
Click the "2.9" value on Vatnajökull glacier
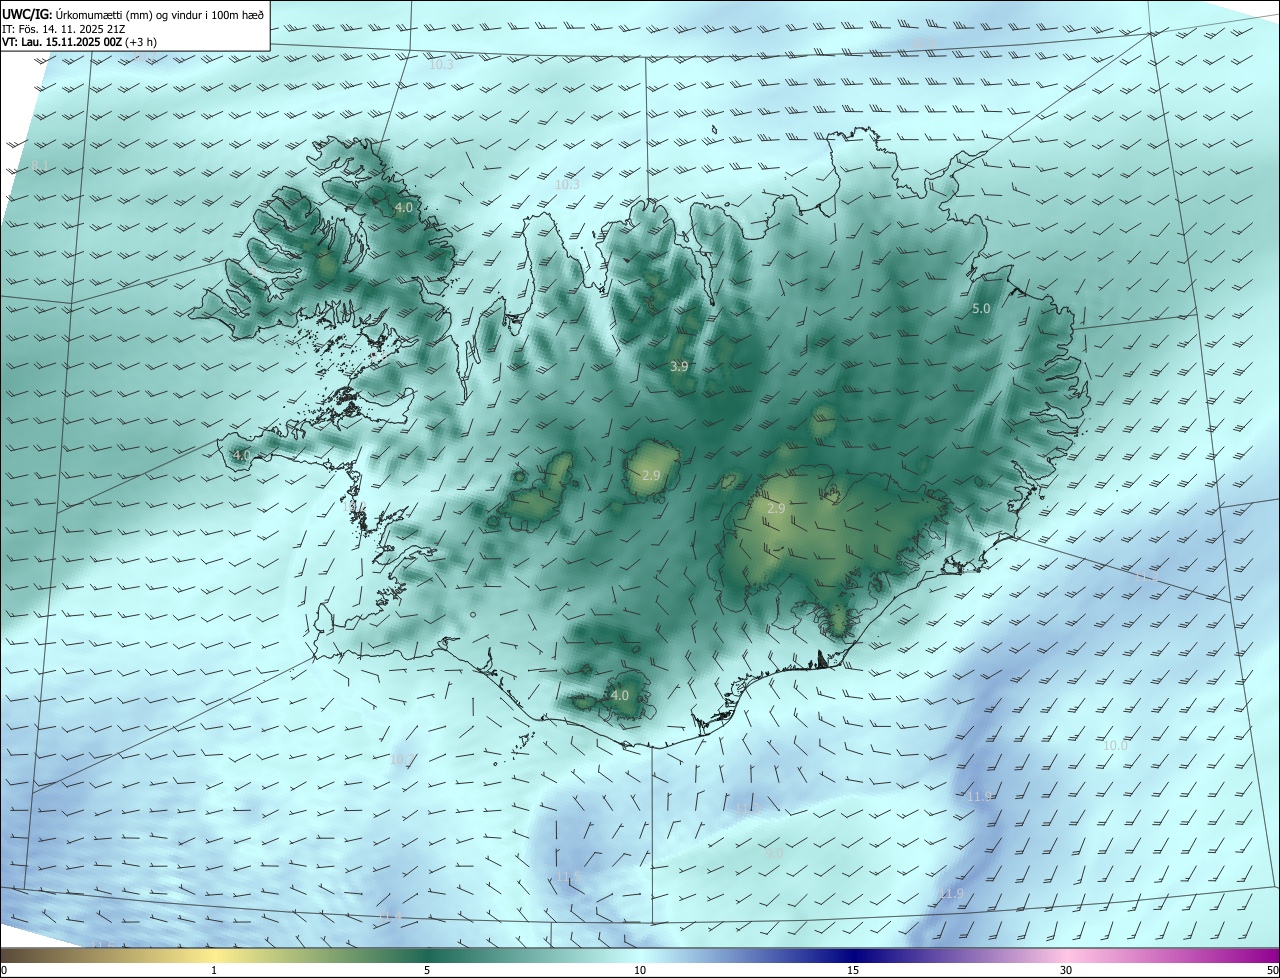776,509
